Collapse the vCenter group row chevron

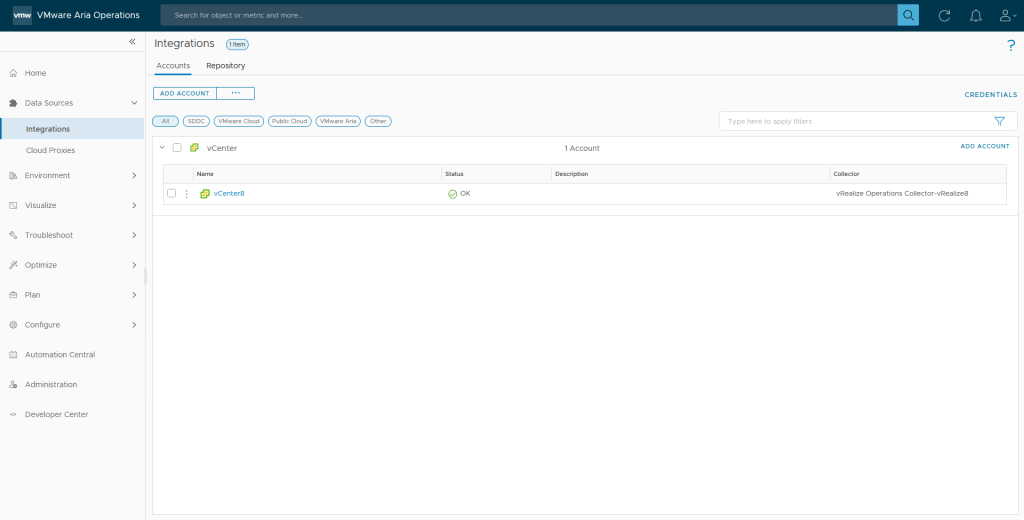(x=163, y=148)
